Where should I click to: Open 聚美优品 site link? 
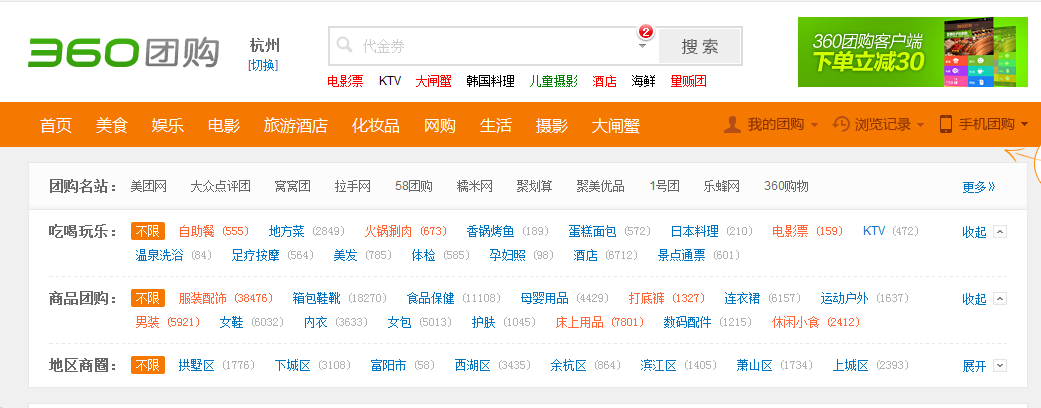pos(601,186)
